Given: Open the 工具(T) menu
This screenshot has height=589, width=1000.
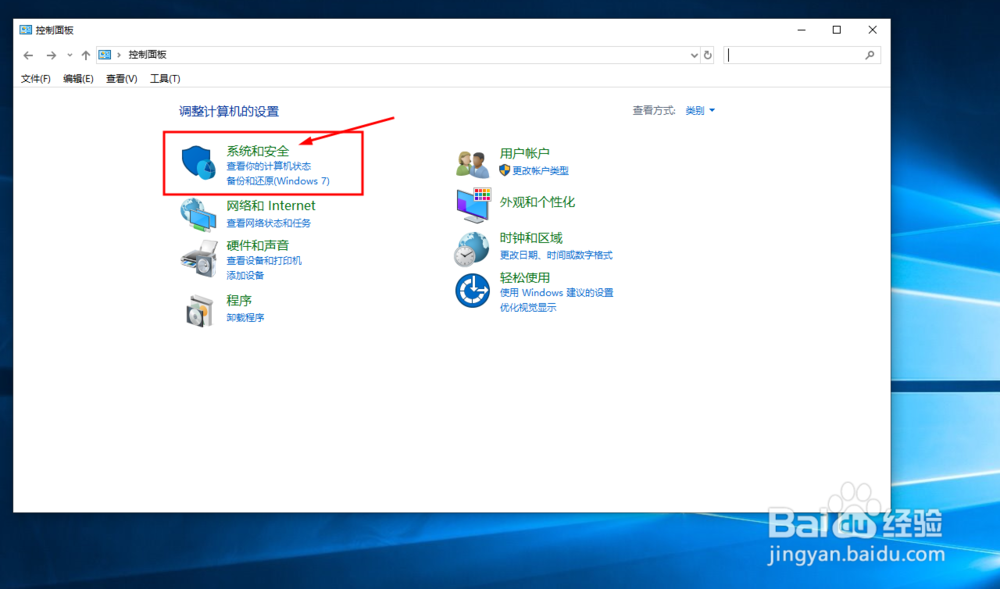Looking at the screenshot, I should [165, 78].
